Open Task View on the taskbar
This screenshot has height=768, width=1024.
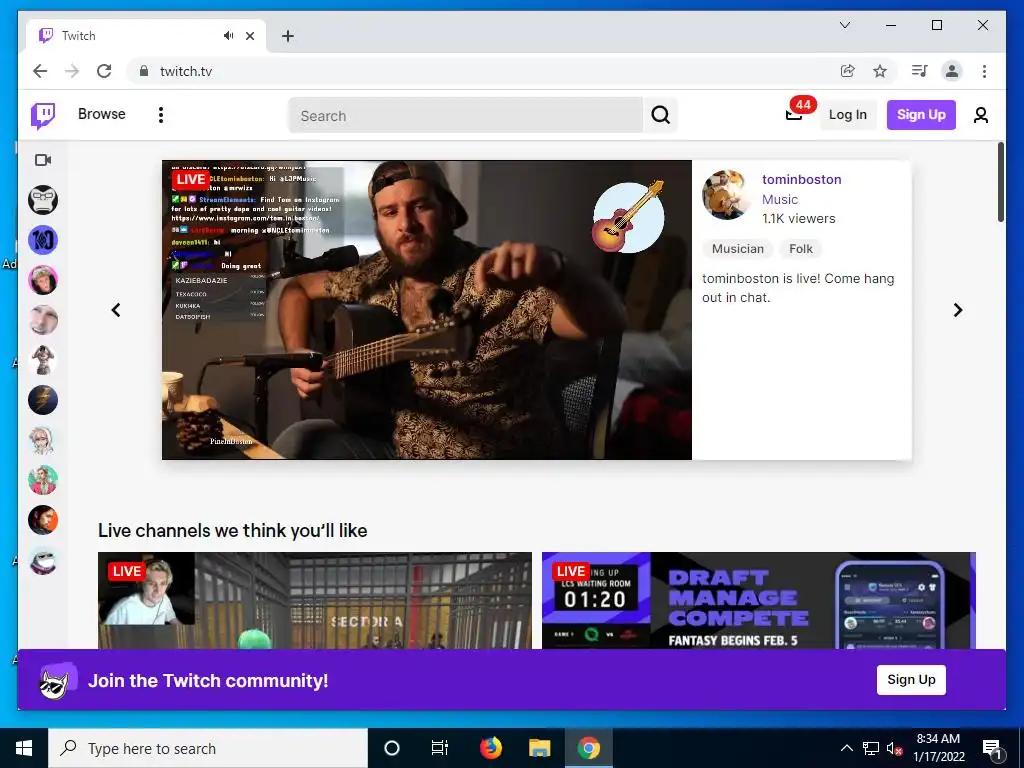[x=440, y=748]
